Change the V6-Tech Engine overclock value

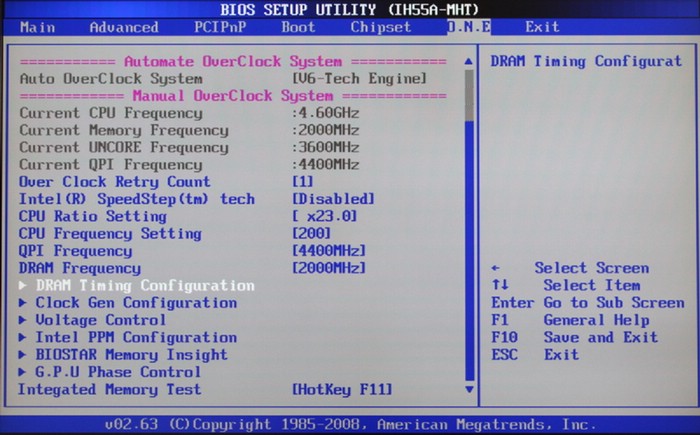click(359, 79)
